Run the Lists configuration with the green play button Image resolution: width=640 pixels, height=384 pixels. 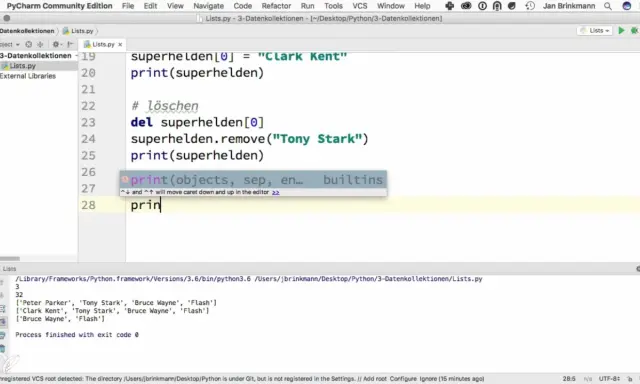[x=621, y=31]
